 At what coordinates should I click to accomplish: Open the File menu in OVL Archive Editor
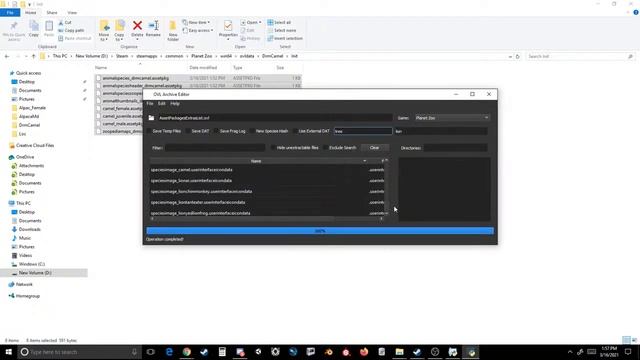click(x=150, y=104)
